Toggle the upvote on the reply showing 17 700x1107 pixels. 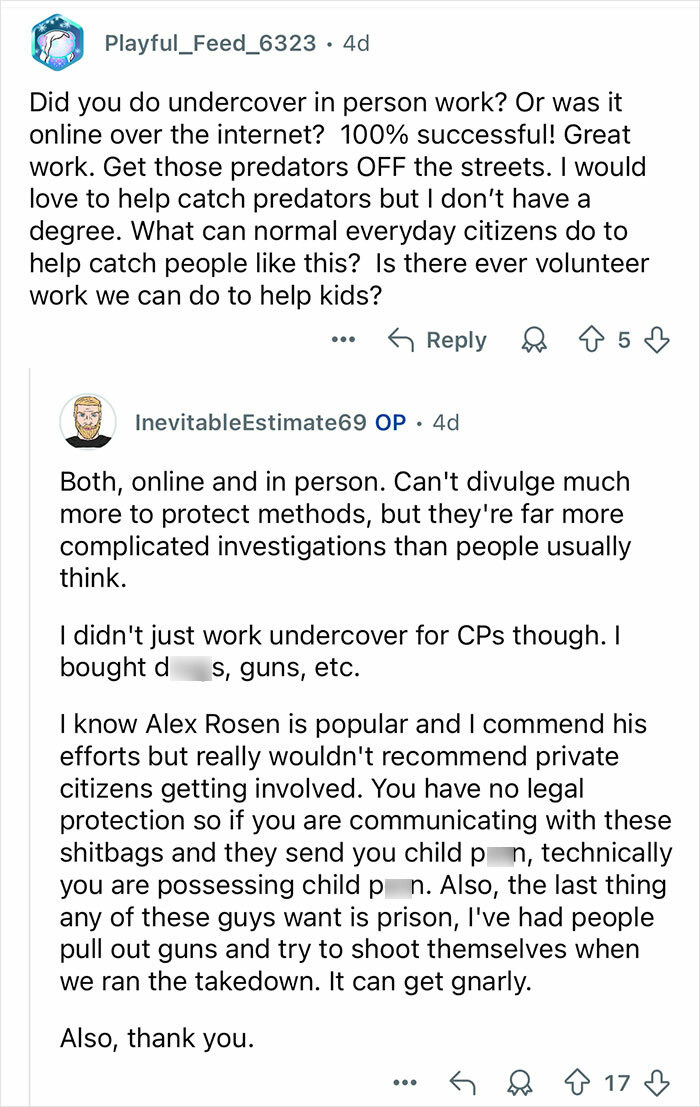[576, 1083]
